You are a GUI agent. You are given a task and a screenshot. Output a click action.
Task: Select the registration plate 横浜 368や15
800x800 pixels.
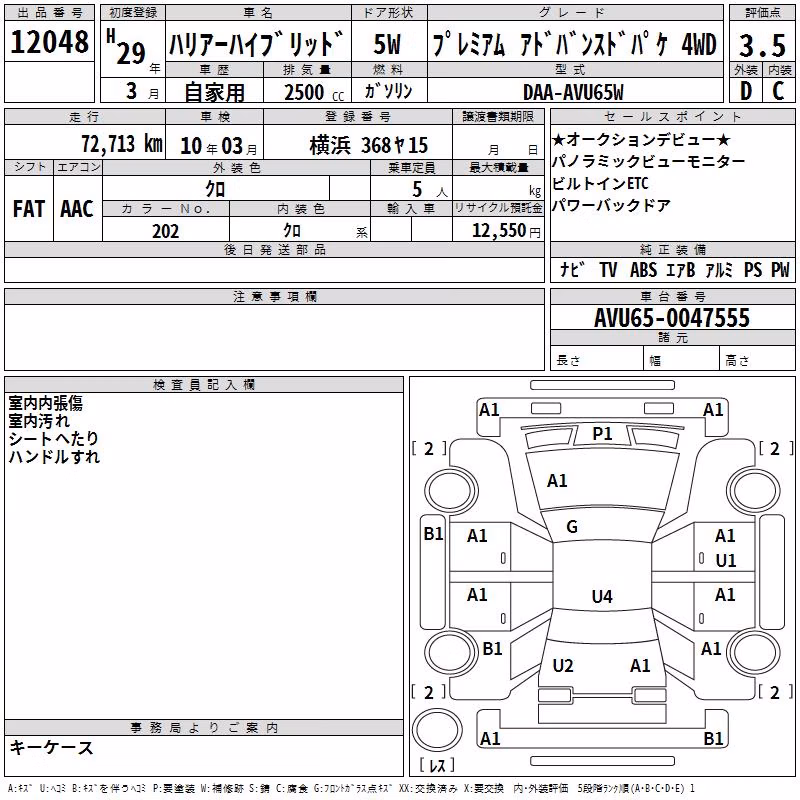tap(368, 145)
